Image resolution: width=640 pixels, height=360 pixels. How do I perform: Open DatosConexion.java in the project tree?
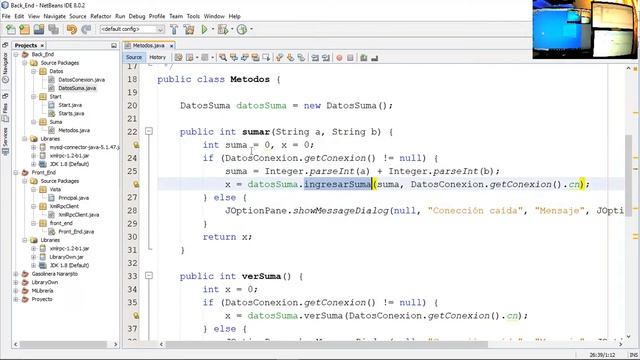(81, 80)
